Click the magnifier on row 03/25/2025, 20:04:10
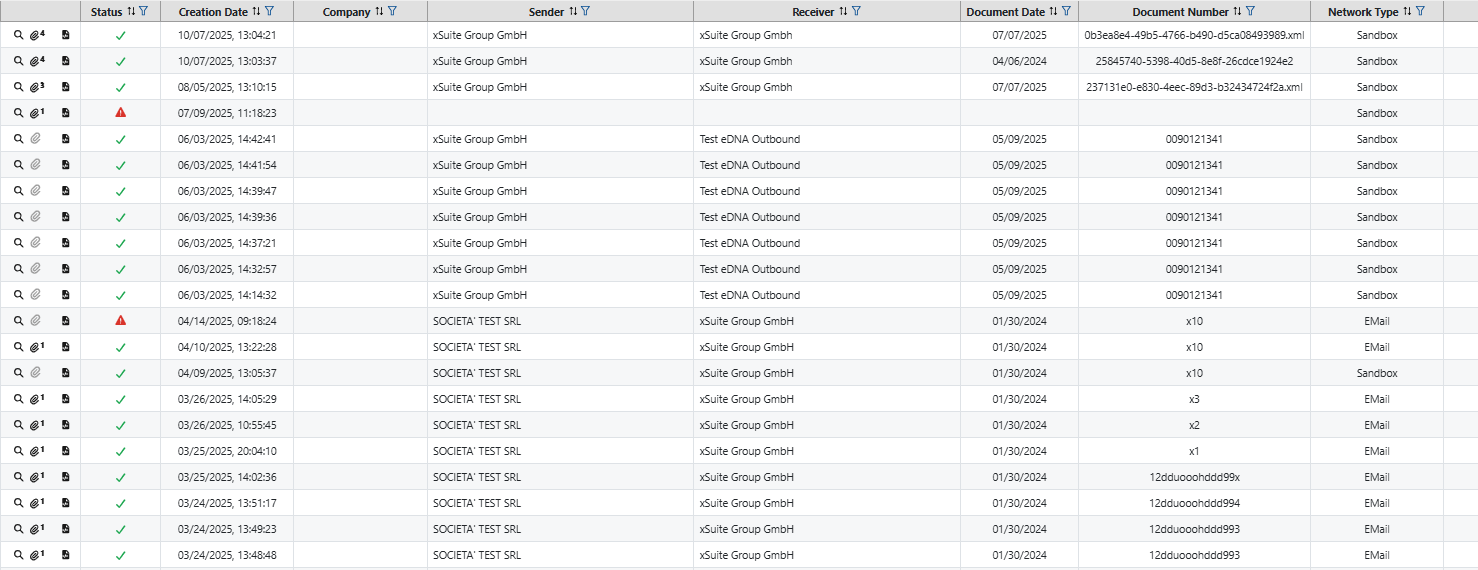The width and height of the screenshot is (1478, 570). [x=18, y=451]
